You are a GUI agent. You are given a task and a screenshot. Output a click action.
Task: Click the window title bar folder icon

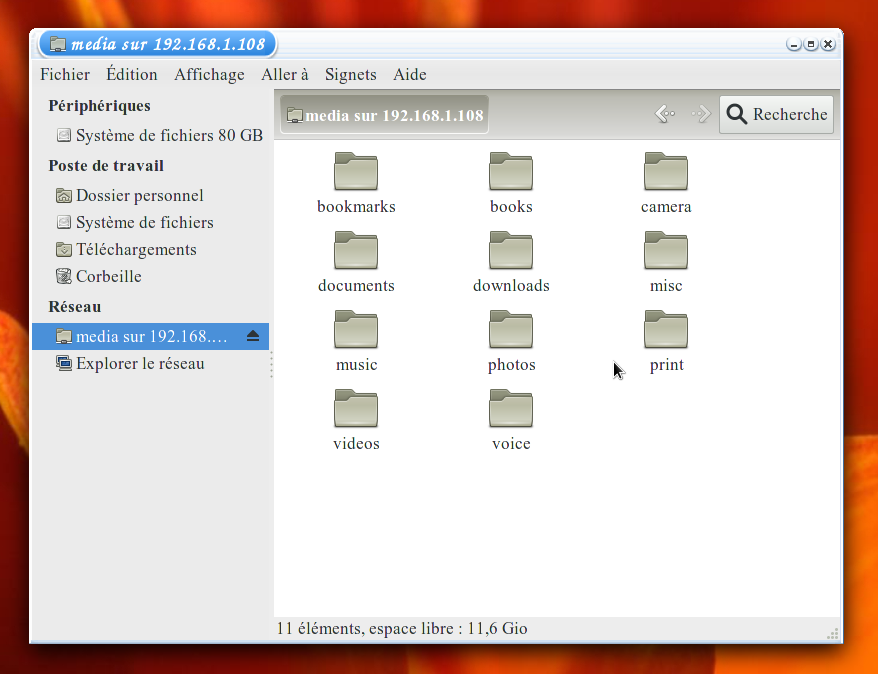[x=58, y=44]
